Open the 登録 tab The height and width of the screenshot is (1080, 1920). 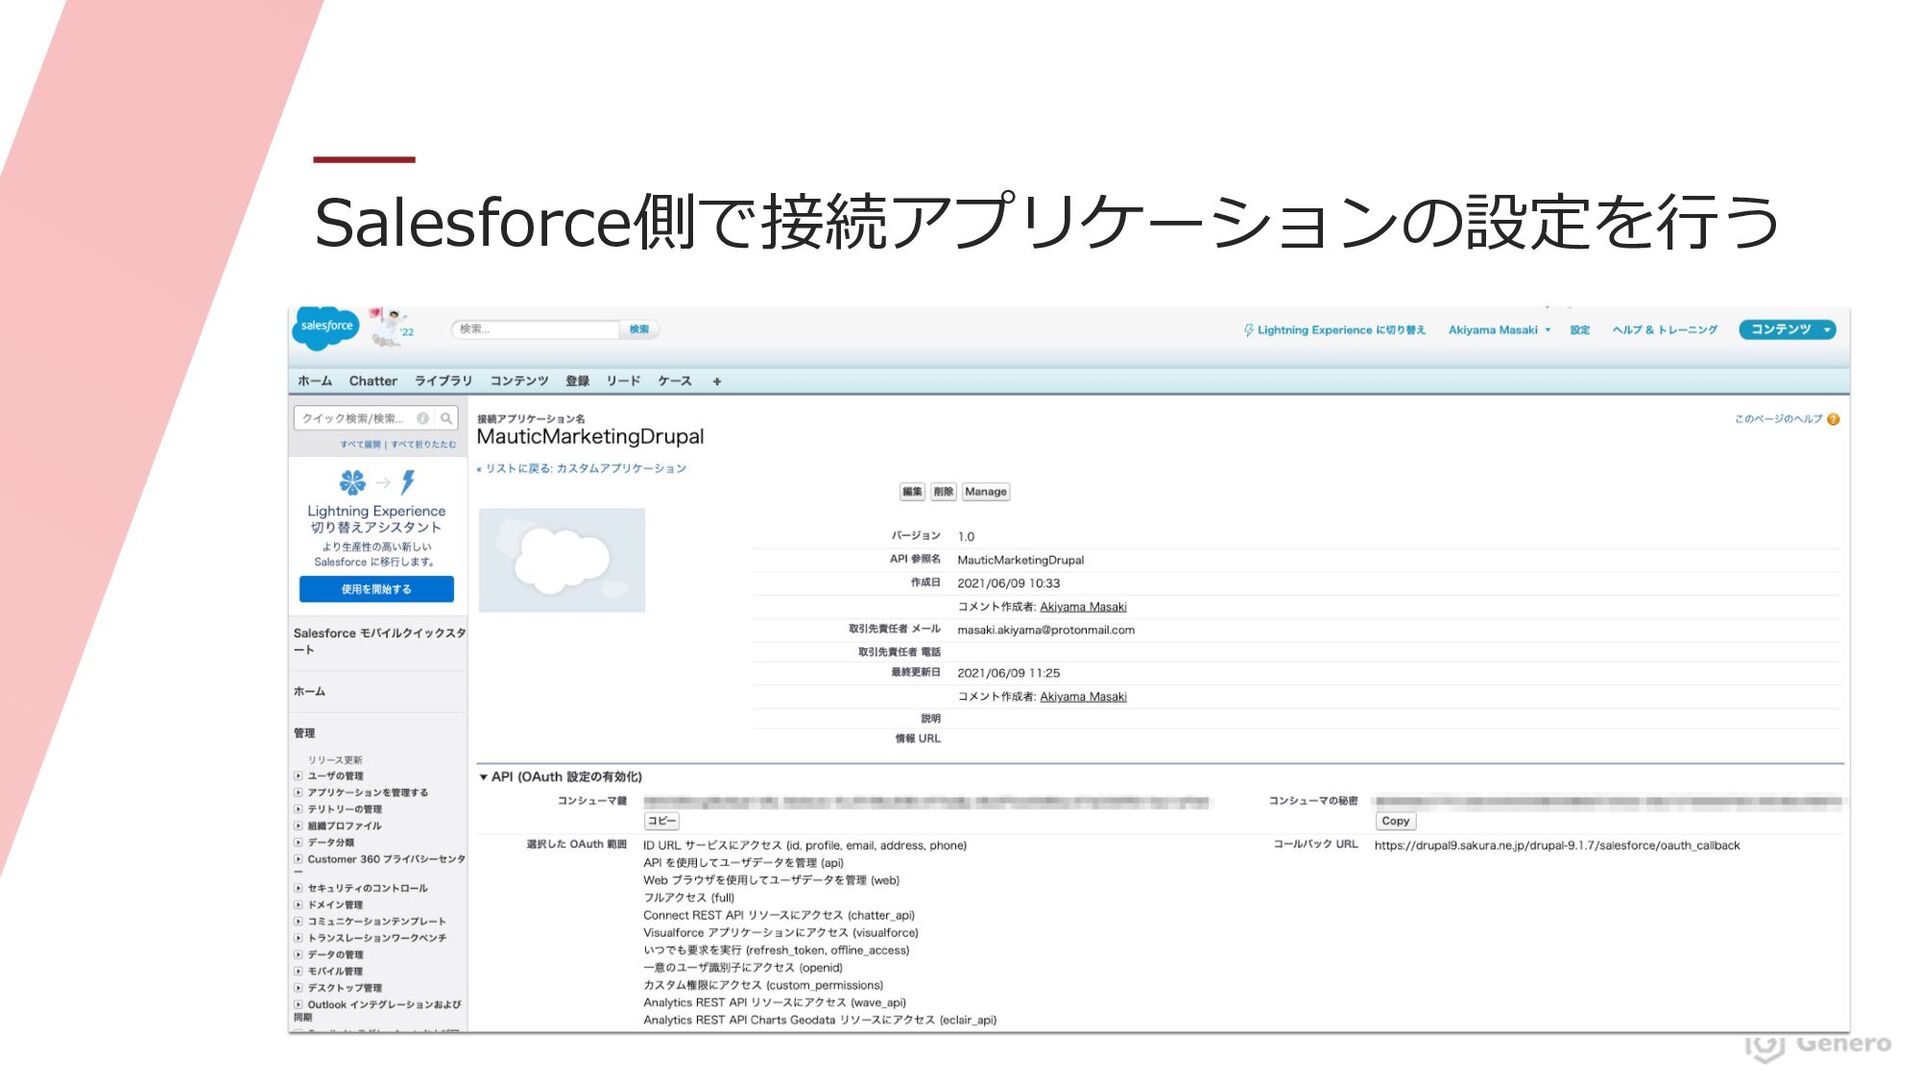[x=577, y=381]
